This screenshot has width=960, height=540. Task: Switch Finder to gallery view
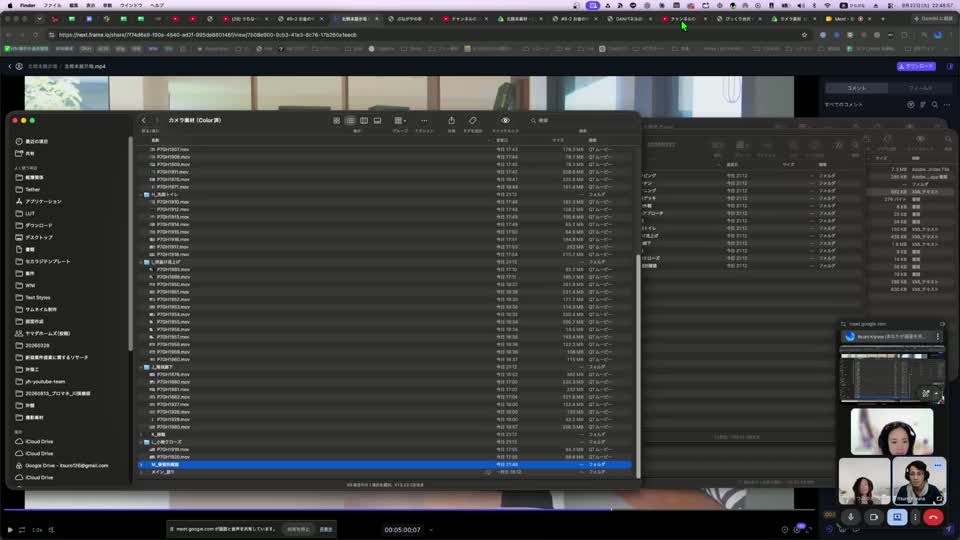[x=377, y=121]
